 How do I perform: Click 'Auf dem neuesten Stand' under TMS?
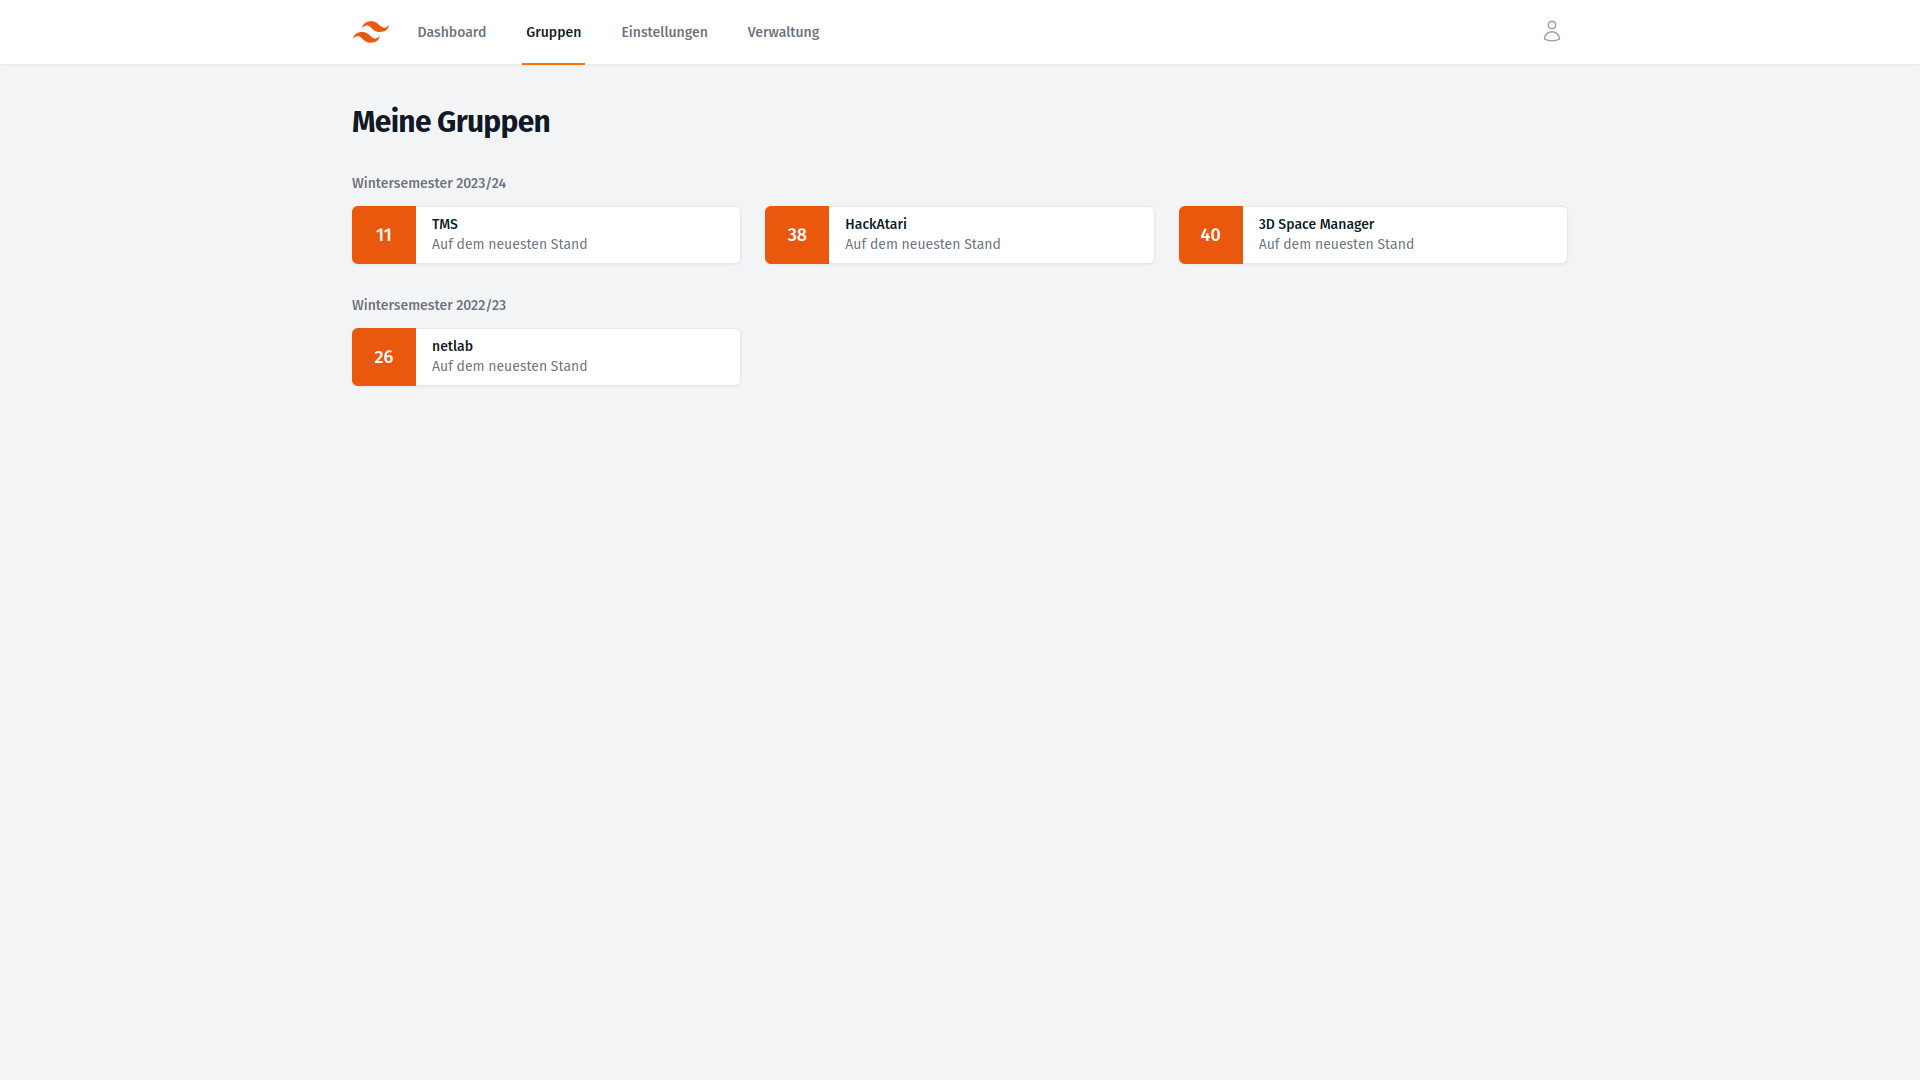click(509, 244)
